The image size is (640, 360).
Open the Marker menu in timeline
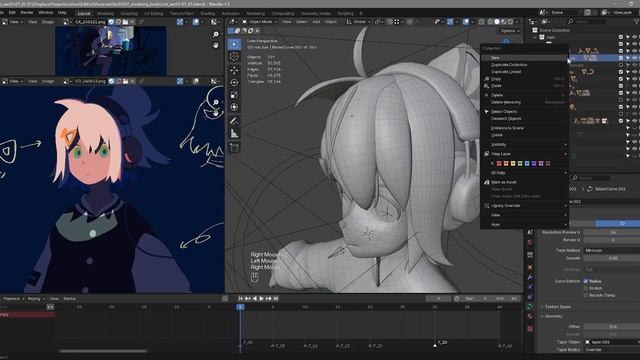pos(69,299)
